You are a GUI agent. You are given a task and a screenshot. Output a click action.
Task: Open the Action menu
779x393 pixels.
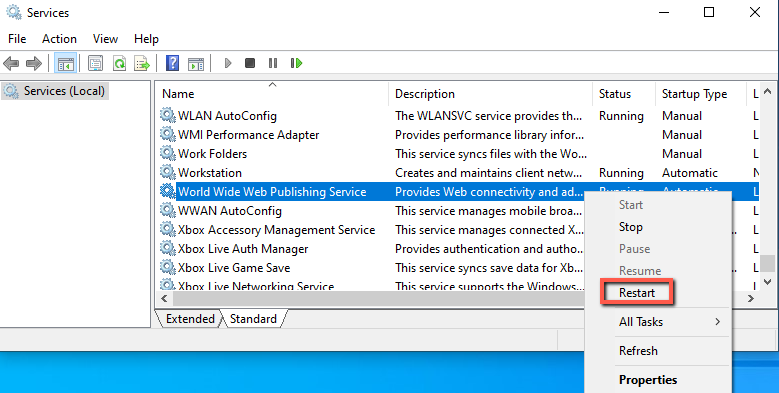coord(59,39)
